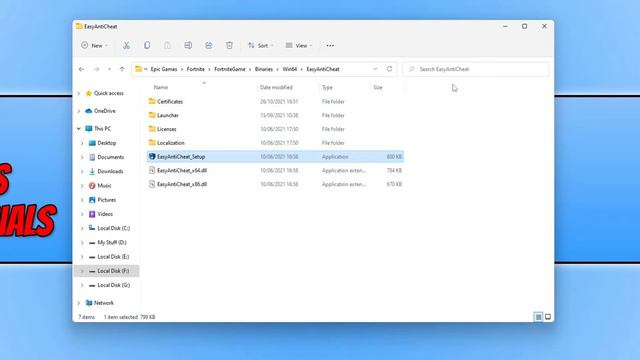
Task: Open Local Disk (G:) in sidebar
Action: pos(113,285)
